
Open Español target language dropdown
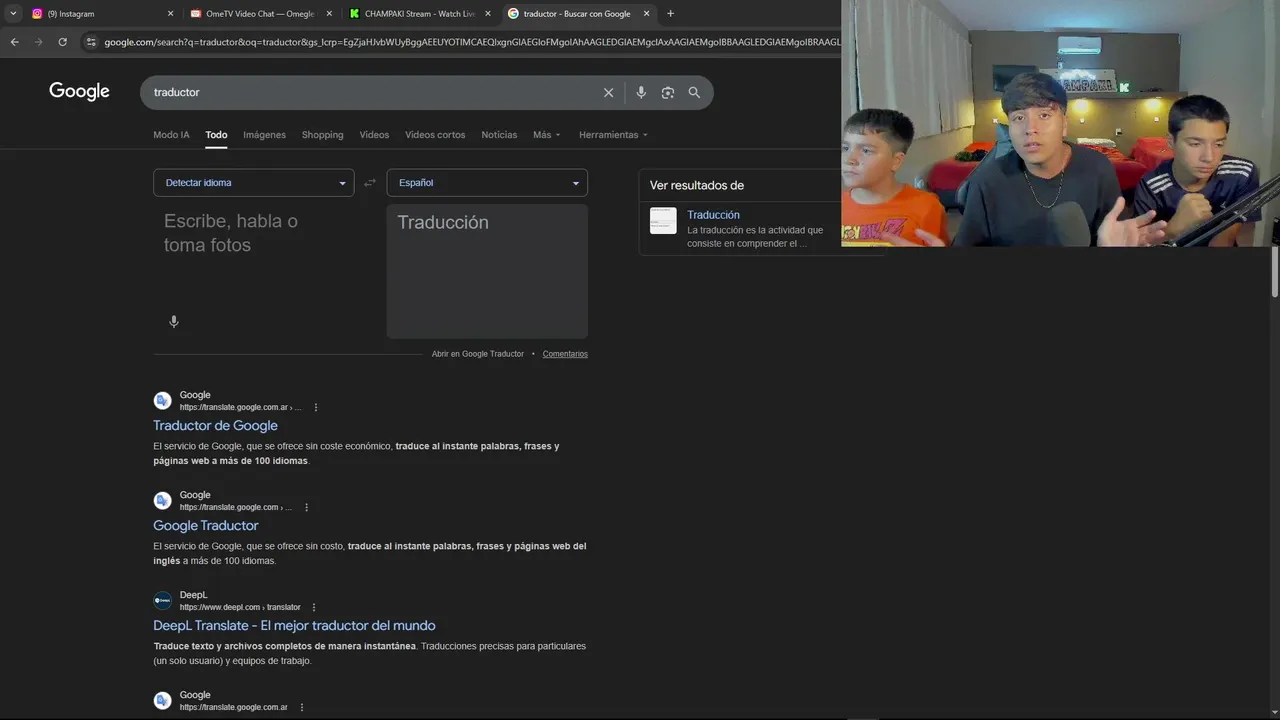point(487,183)
